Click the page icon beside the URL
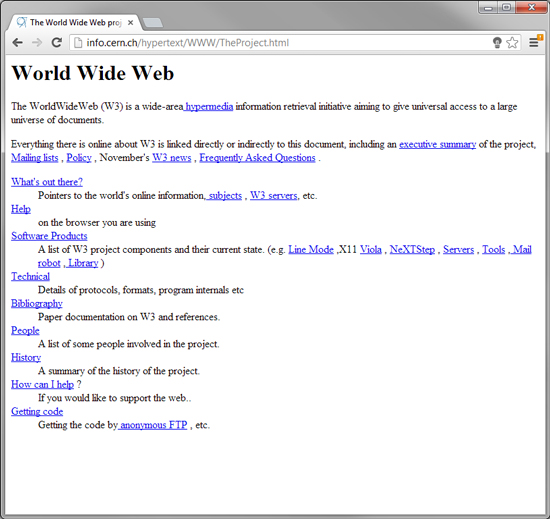The height and width of the screenshot is (519, 550). pyautogui.click(x=78, y=43)
